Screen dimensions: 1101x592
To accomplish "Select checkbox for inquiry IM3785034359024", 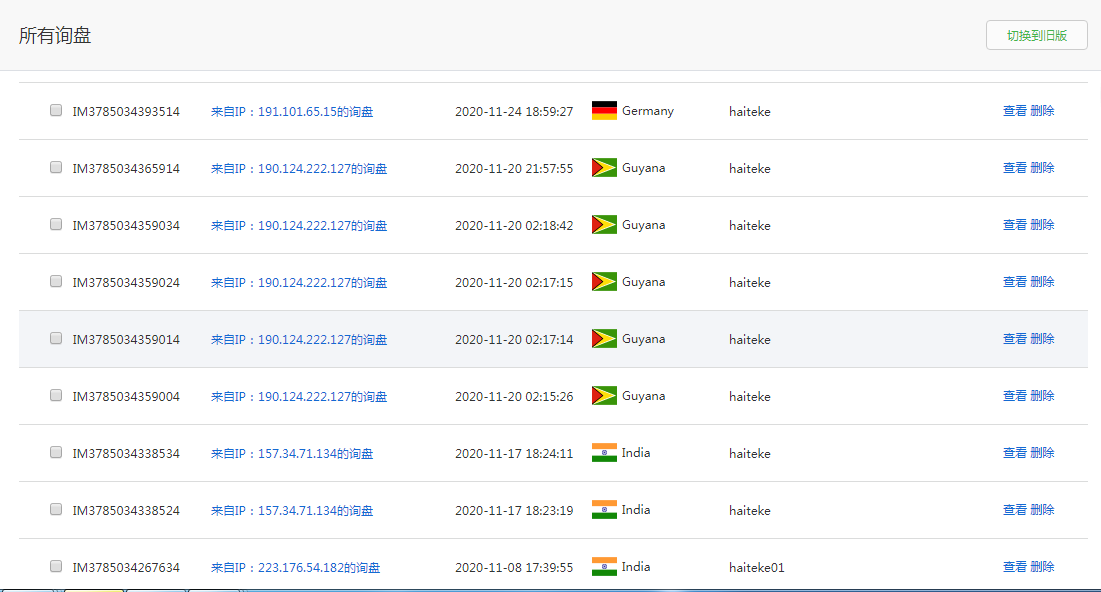I will click(x=56, y=282).
